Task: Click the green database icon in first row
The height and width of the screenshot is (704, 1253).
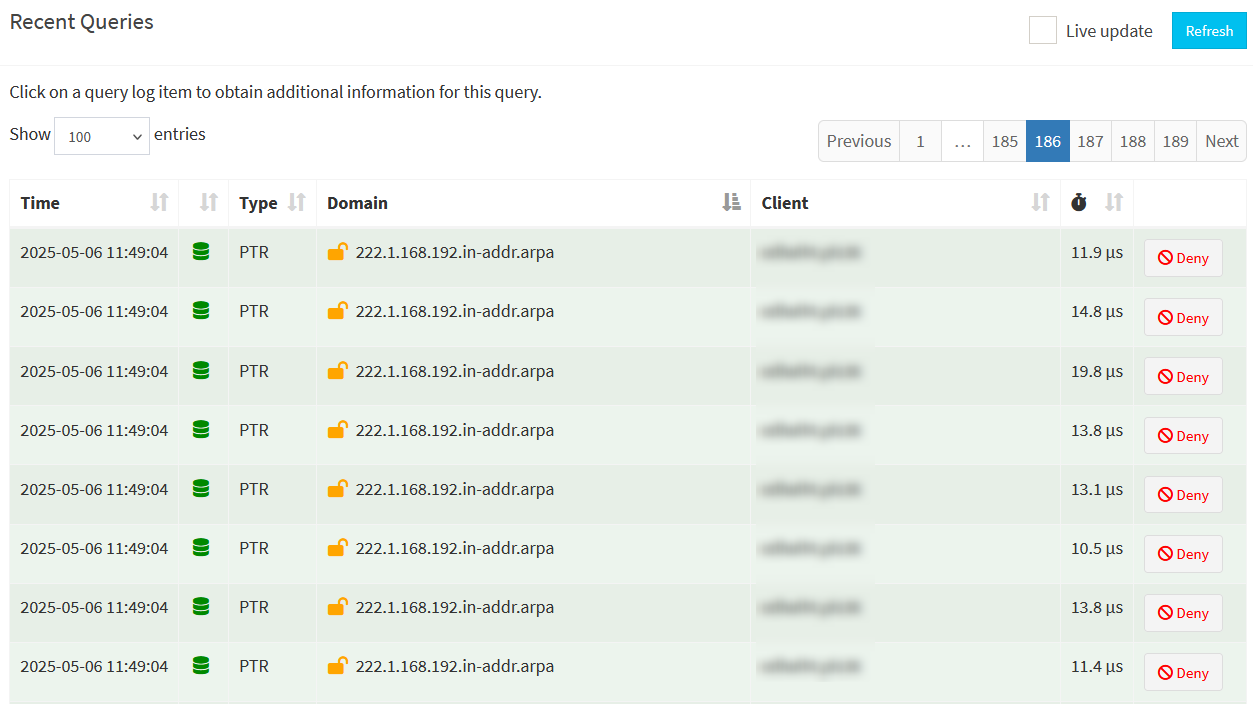Action: pos(201,252)
